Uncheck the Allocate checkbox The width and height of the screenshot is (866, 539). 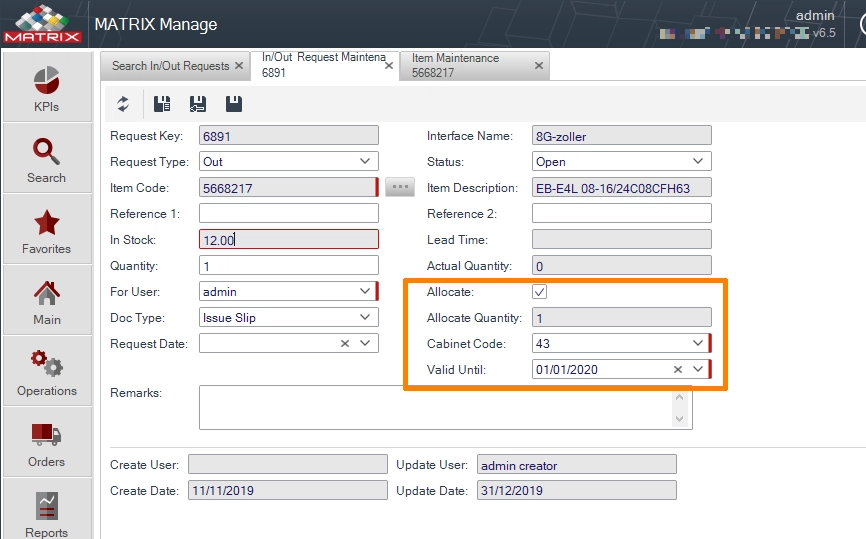tap(540, 292)
